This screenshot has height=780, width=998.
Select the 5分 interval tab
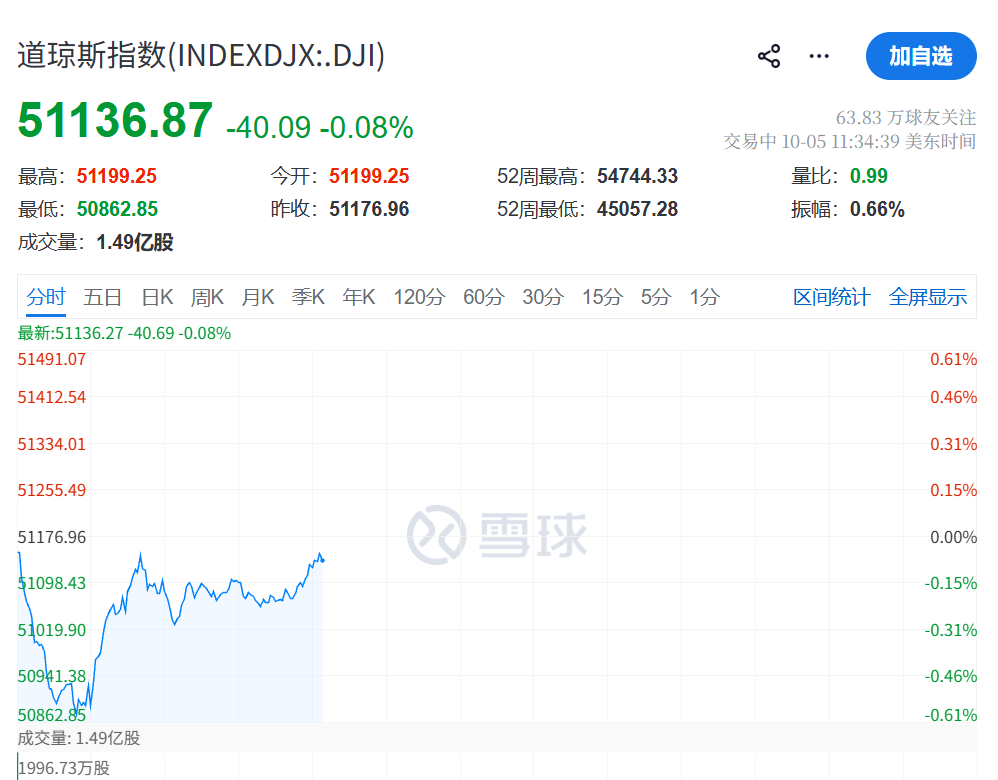pyautogui.click(x=656, y=297)
